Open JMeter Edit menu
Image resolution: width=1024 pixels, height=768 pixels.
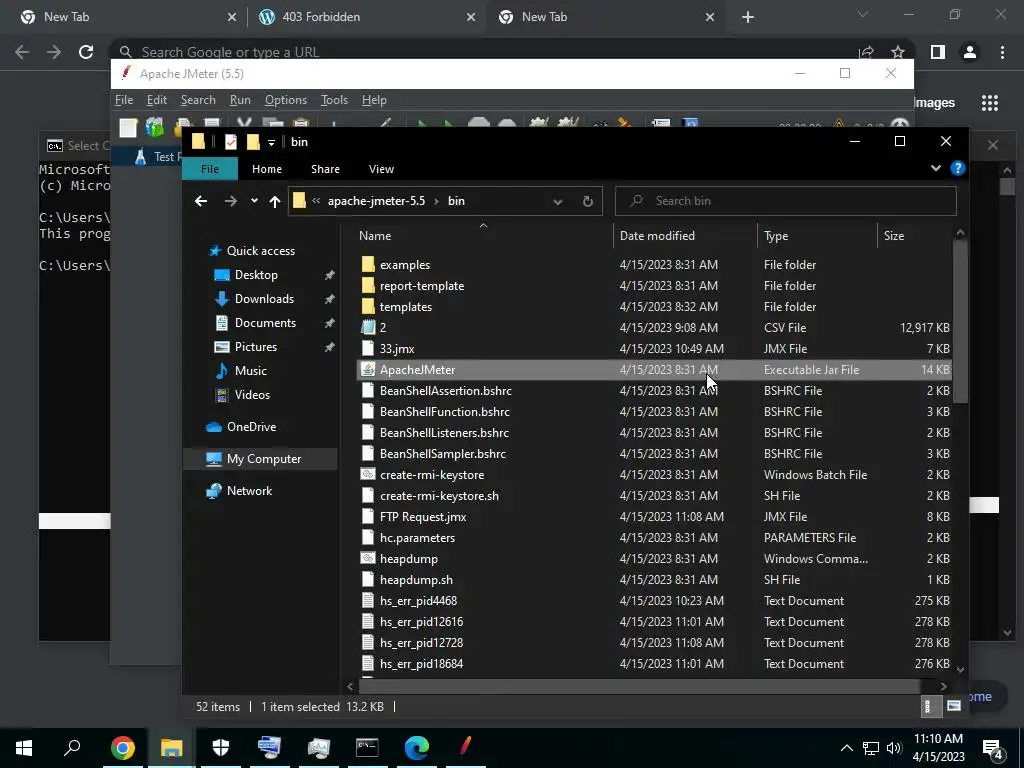pos(157,100)
